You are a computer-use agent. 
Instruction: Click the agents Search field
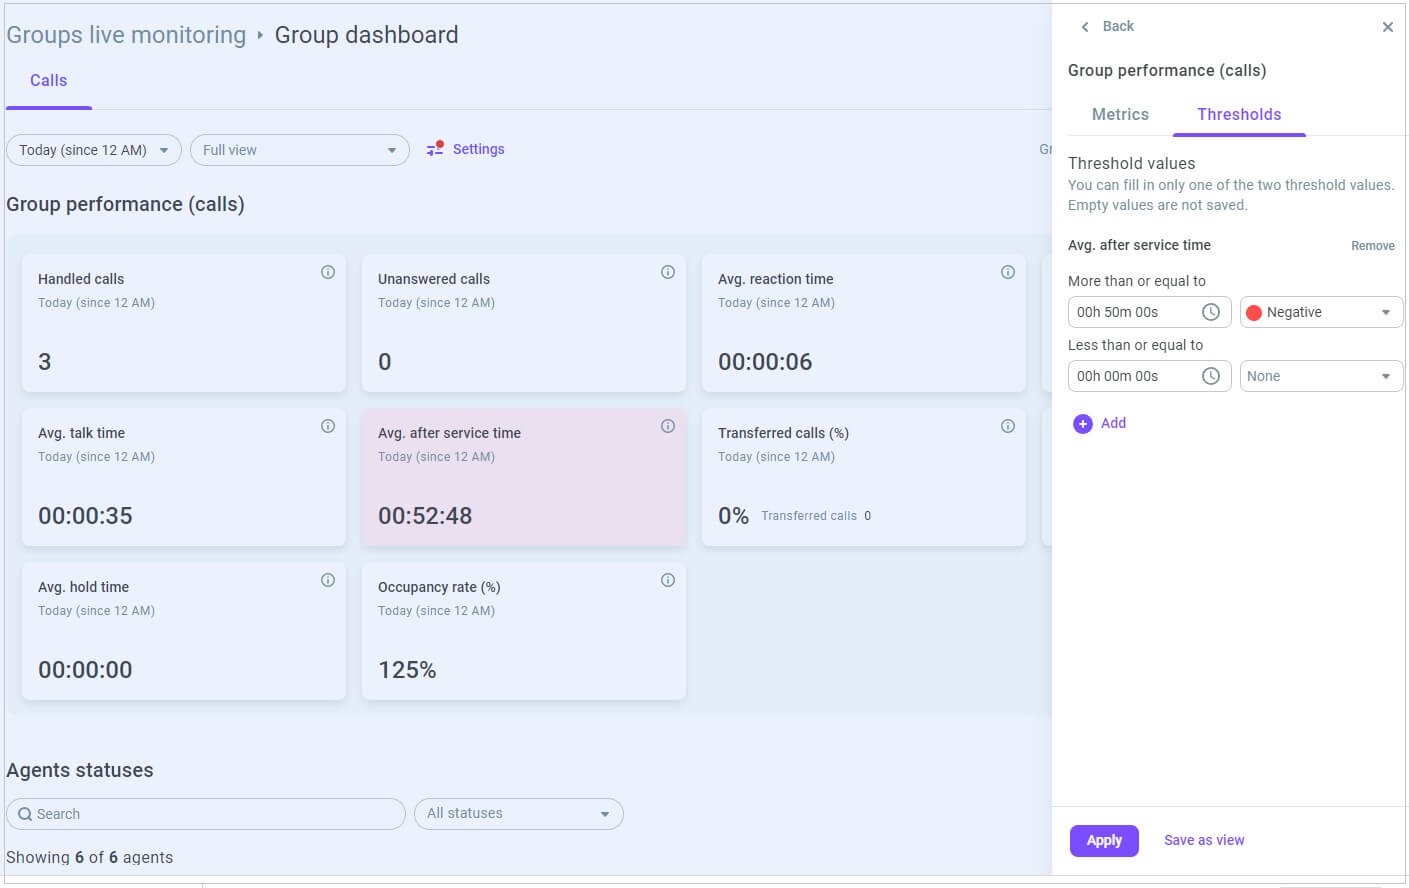coord(206,814)
